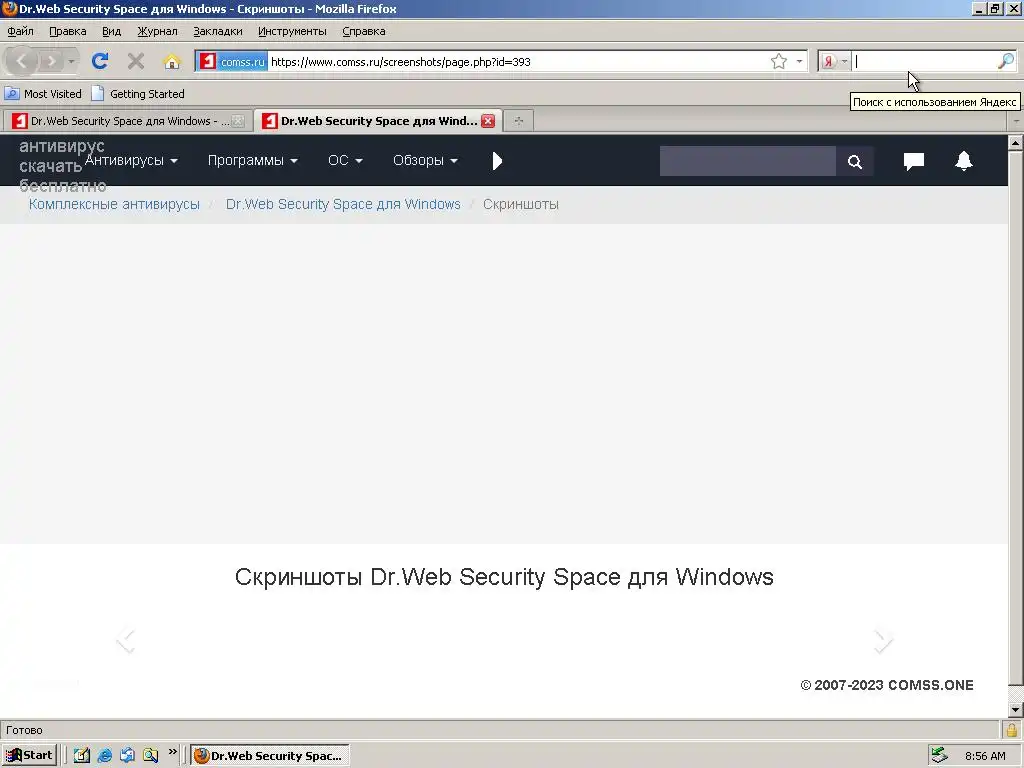
Task: Open the Windows Start button
Action: pos(29,756)
